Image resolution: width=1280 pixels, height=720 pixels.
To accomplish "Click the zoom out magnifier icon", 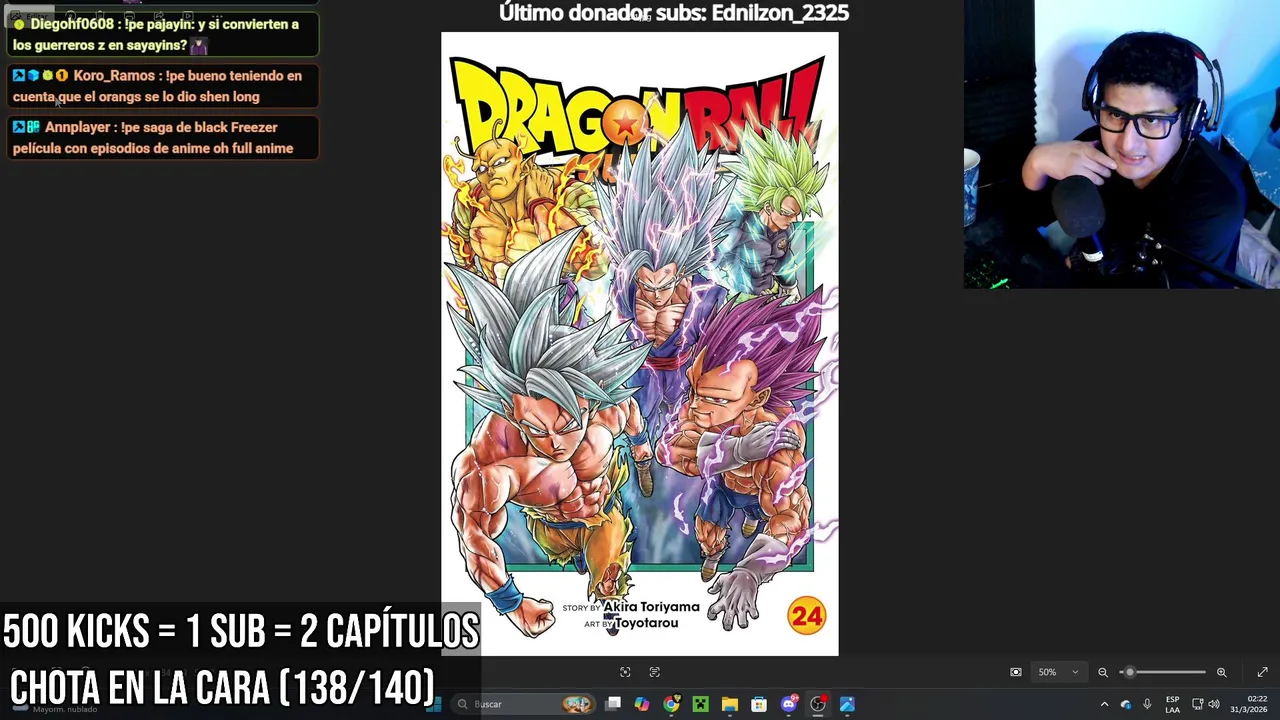I will pyautogui.click(x=1103, y=672).
